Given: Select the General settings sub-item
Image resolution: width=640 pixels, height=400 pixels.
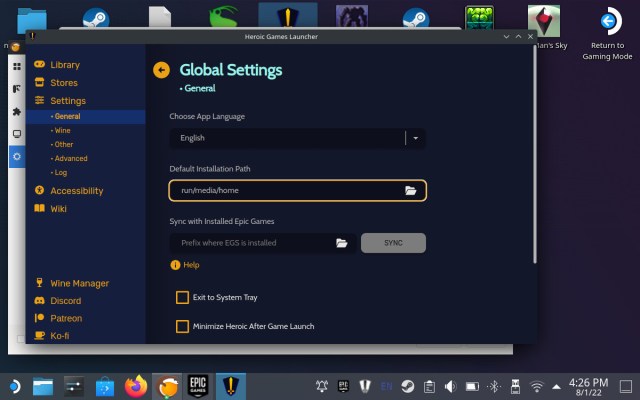Looking at the screenshot, I should click(86, 116).
